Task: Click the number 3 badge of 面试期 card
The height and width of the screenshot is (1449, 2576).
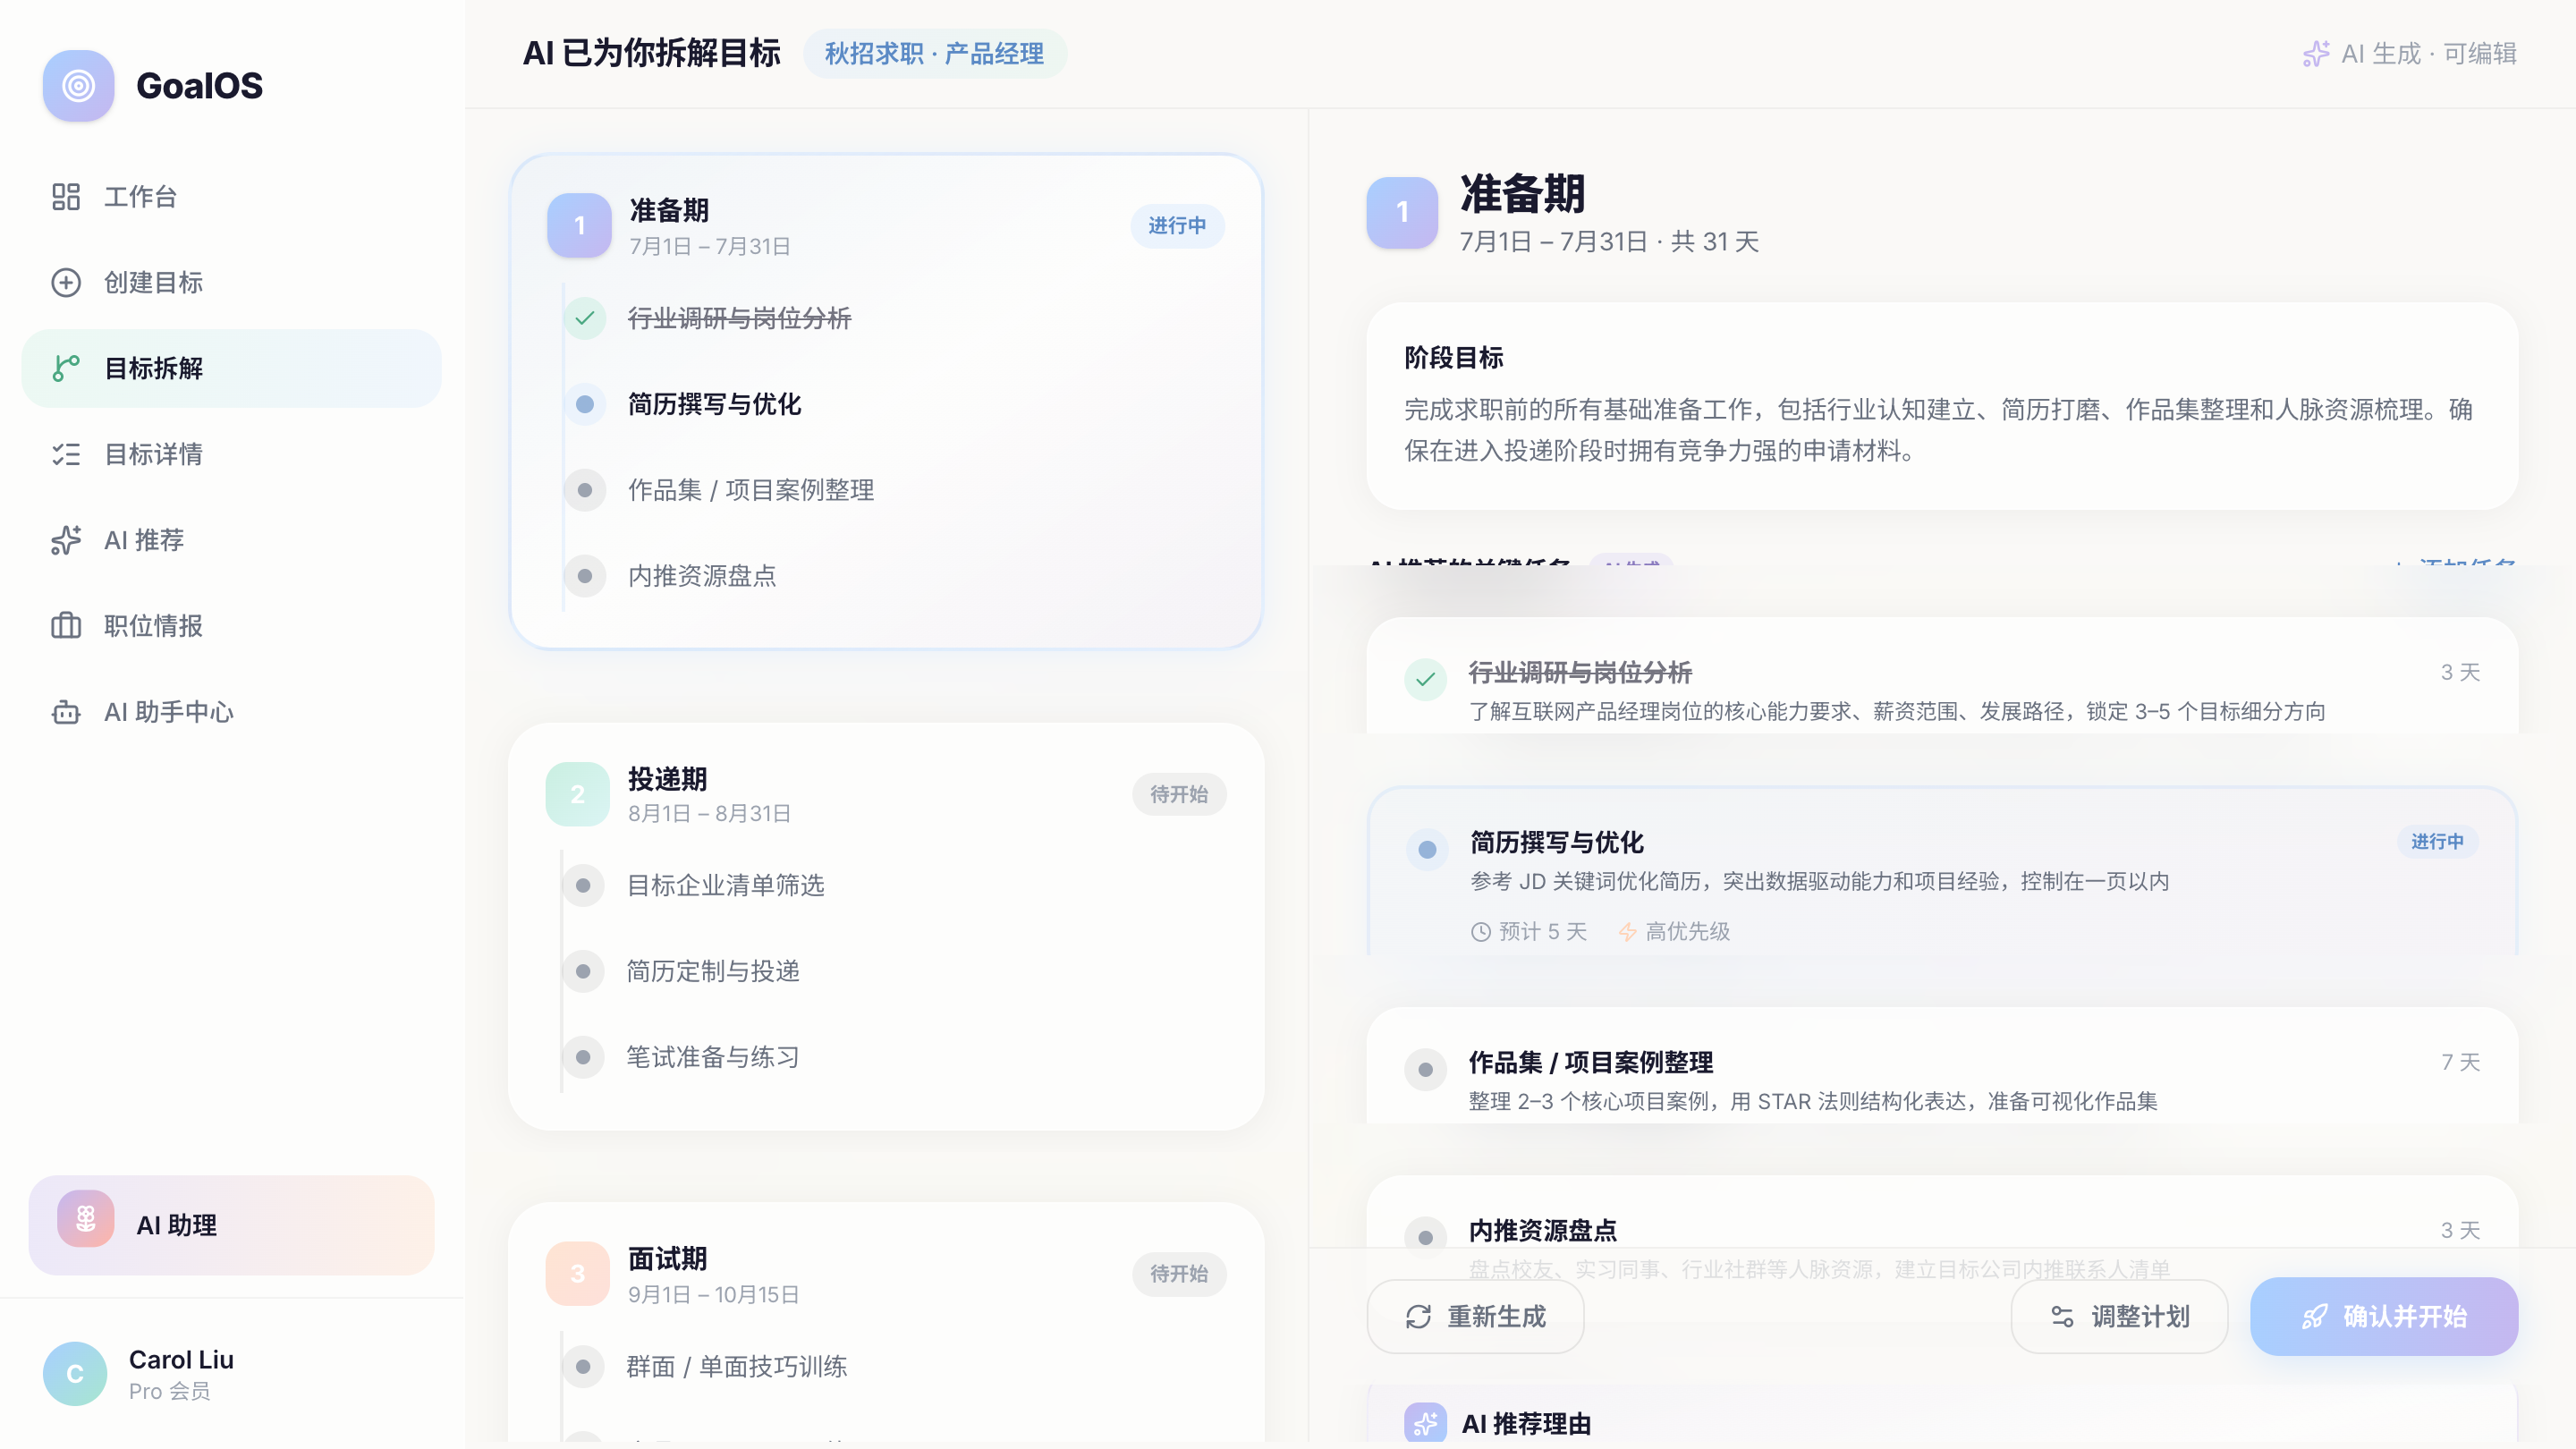Action: [577, 1273]
